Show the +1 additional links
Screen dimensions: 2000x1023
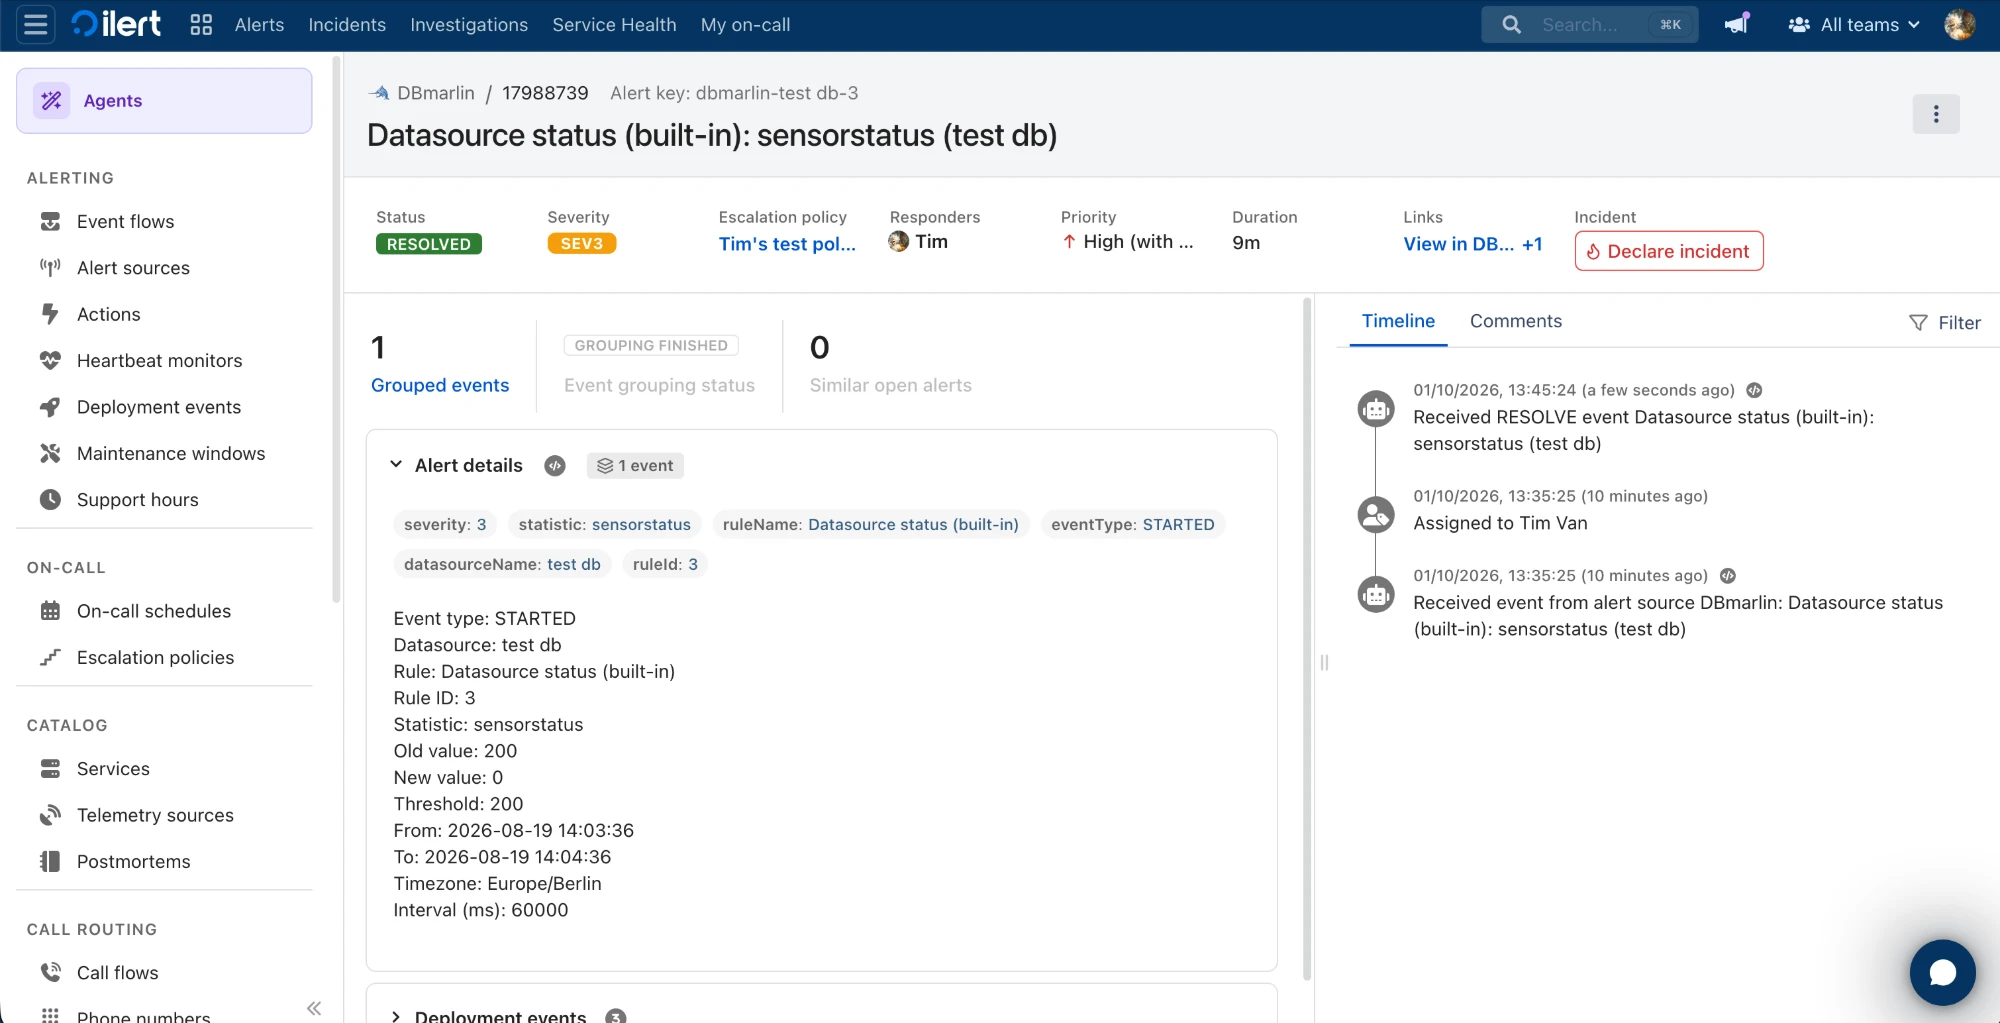[x=1532, y=244]
